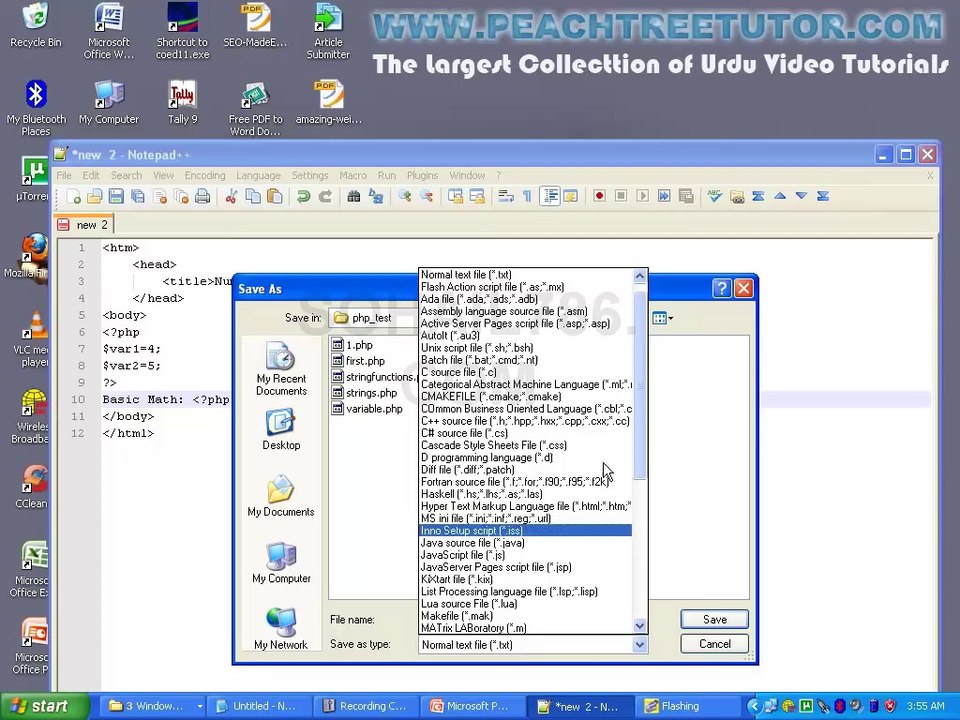Click the Playback macro icon
This screenshot has width=960, height=720.
pos(642,197)
